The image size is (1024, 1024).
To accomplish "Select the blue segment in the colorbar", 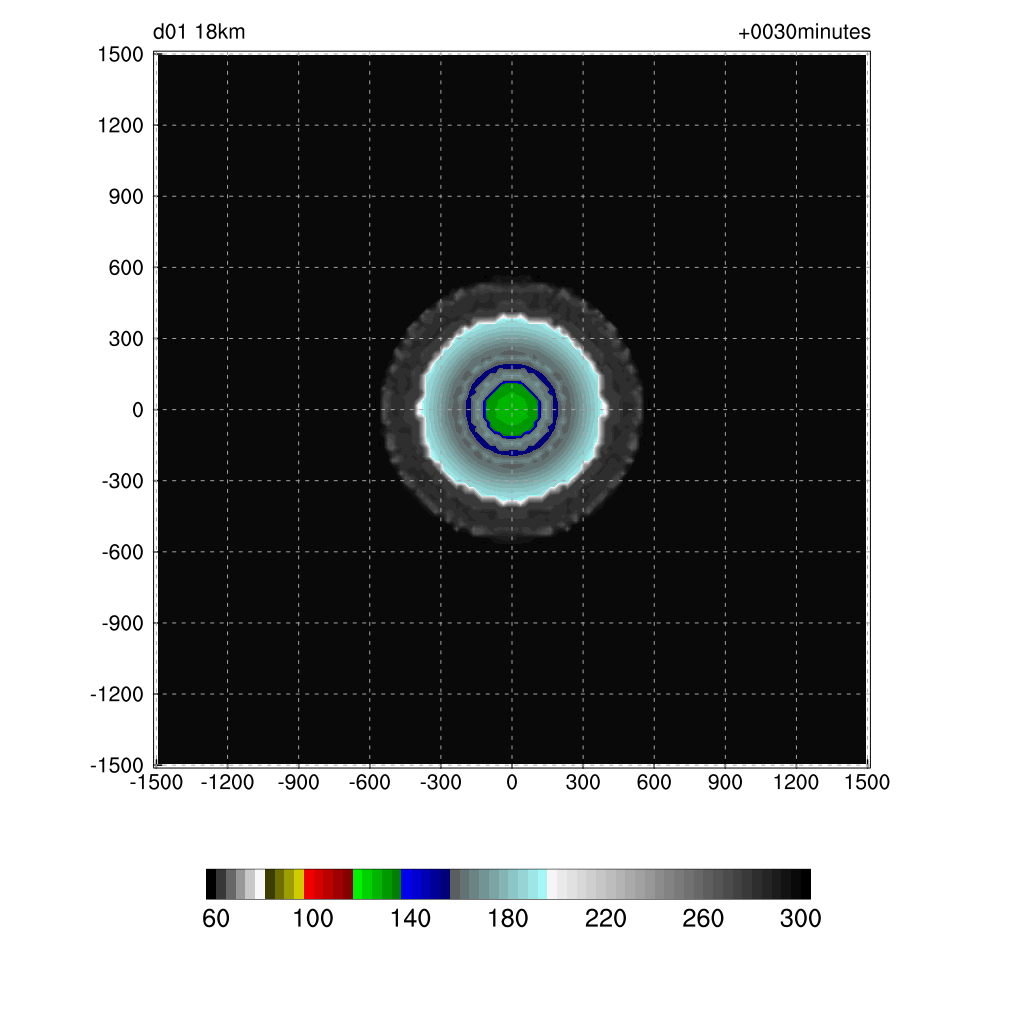I will pyautogui.click(x=425, y=884).
